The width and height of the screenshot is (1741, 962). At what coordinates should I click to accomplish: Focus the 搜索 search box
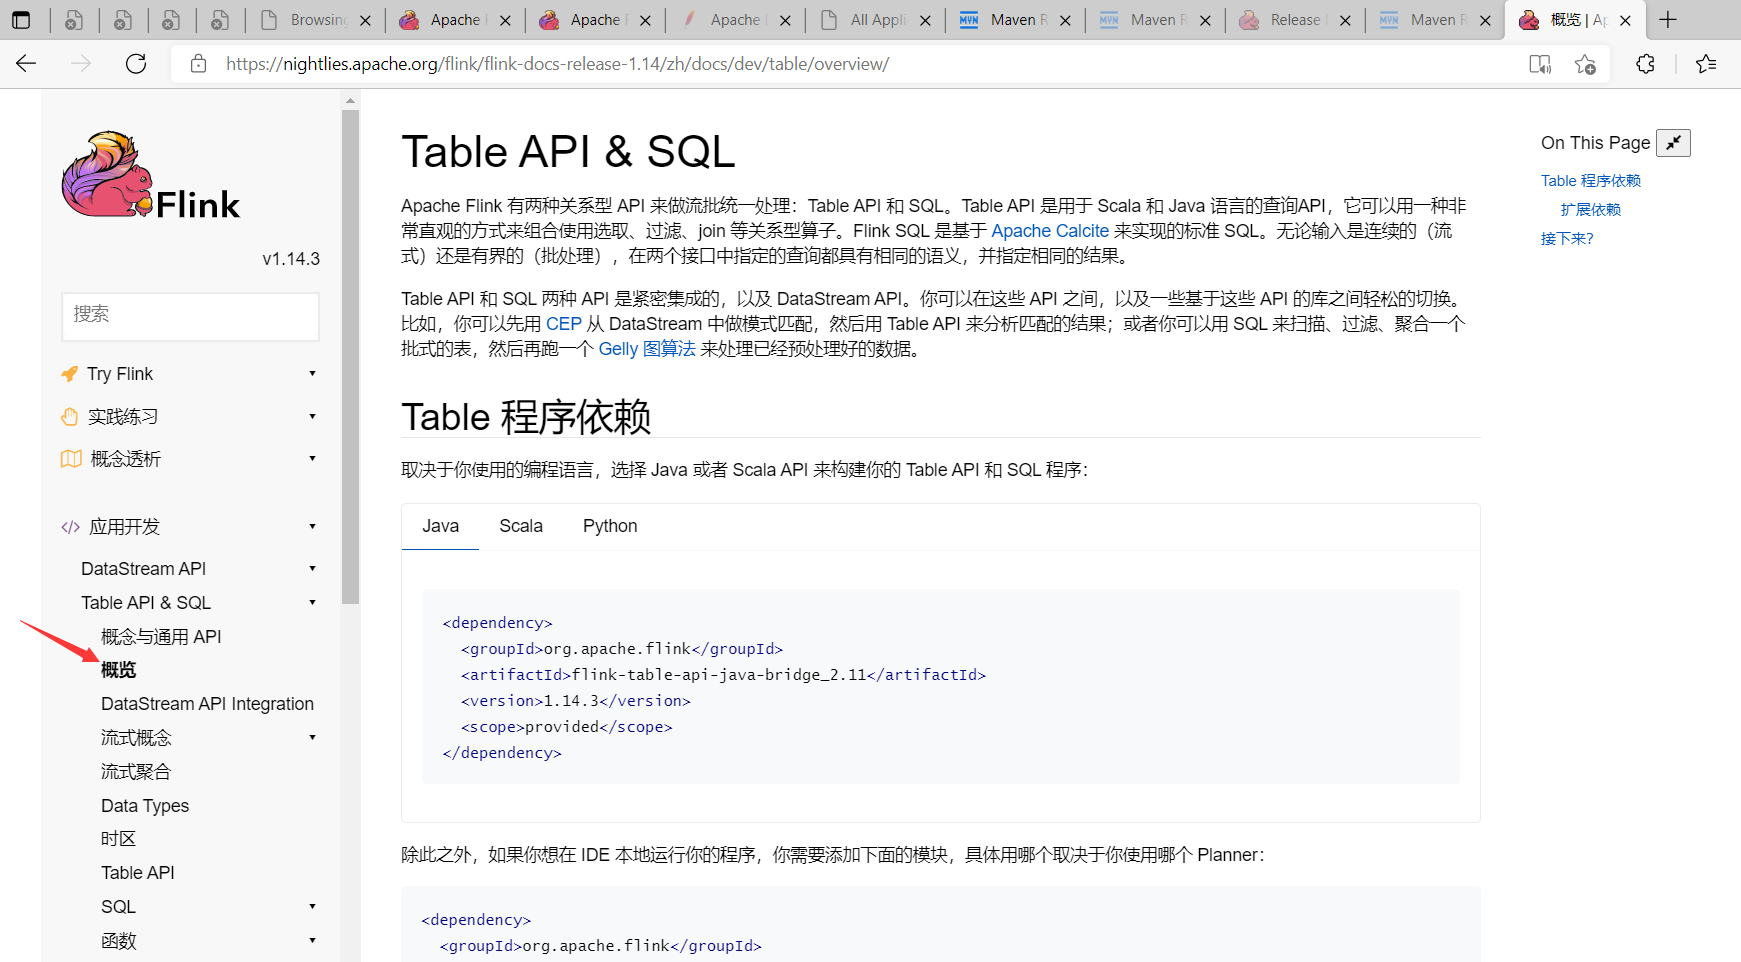[x=190, y=316]
